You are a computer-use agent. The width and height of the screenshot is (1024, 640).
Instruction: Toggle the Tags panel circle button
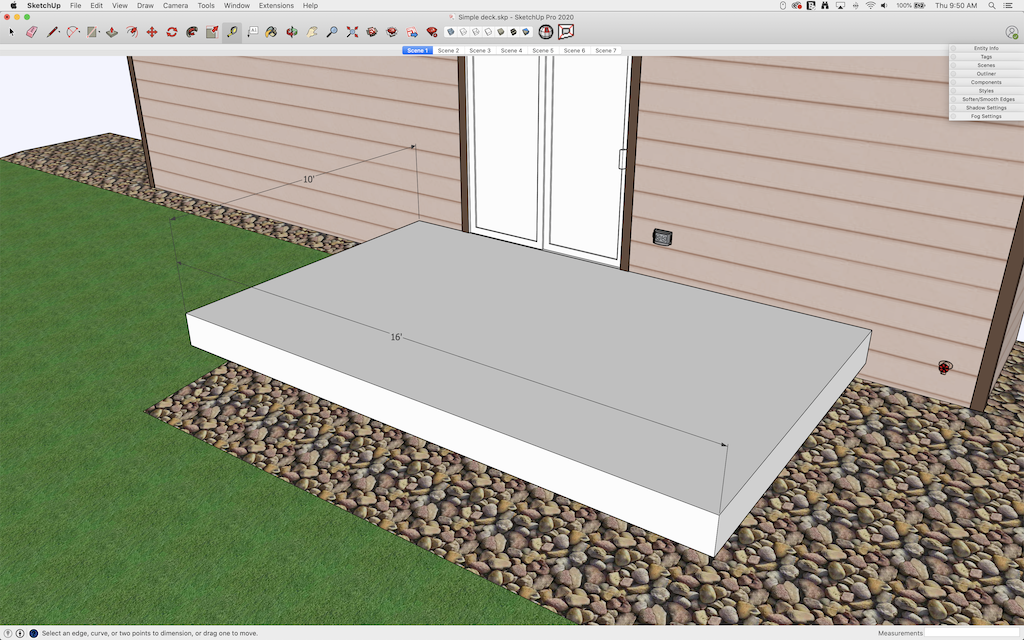(954, 57)
